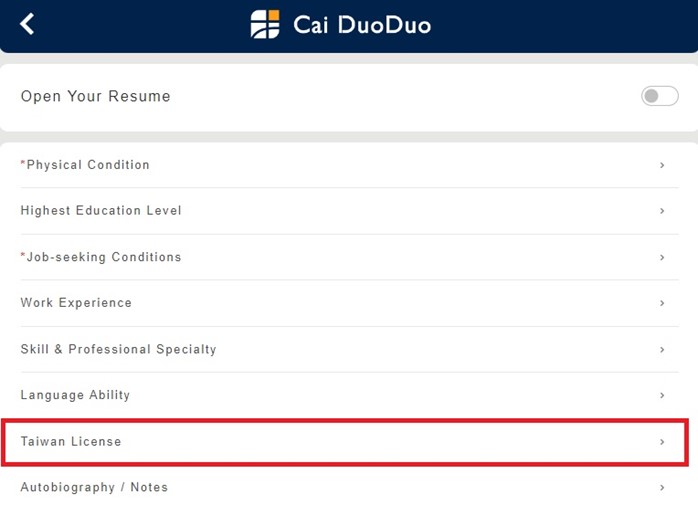Viewport: 698px width, 505px height.
Task: Select the Job-seeking Conditions entry
Action: (x=104, y=257)
